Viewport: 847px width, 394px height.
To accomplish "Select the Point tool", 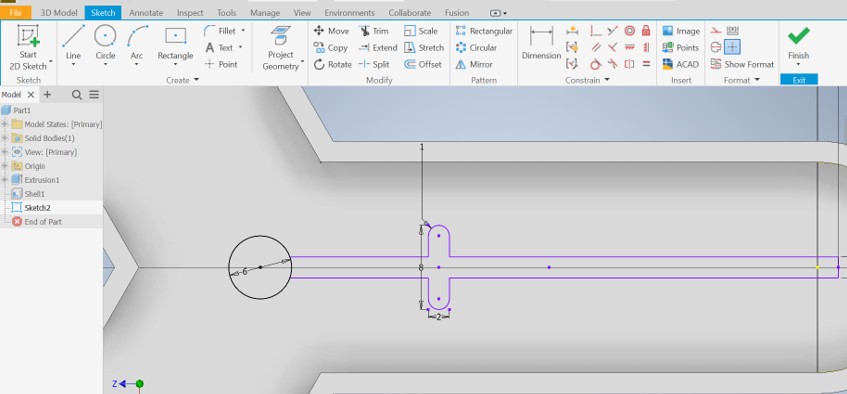I will (221, 64).
